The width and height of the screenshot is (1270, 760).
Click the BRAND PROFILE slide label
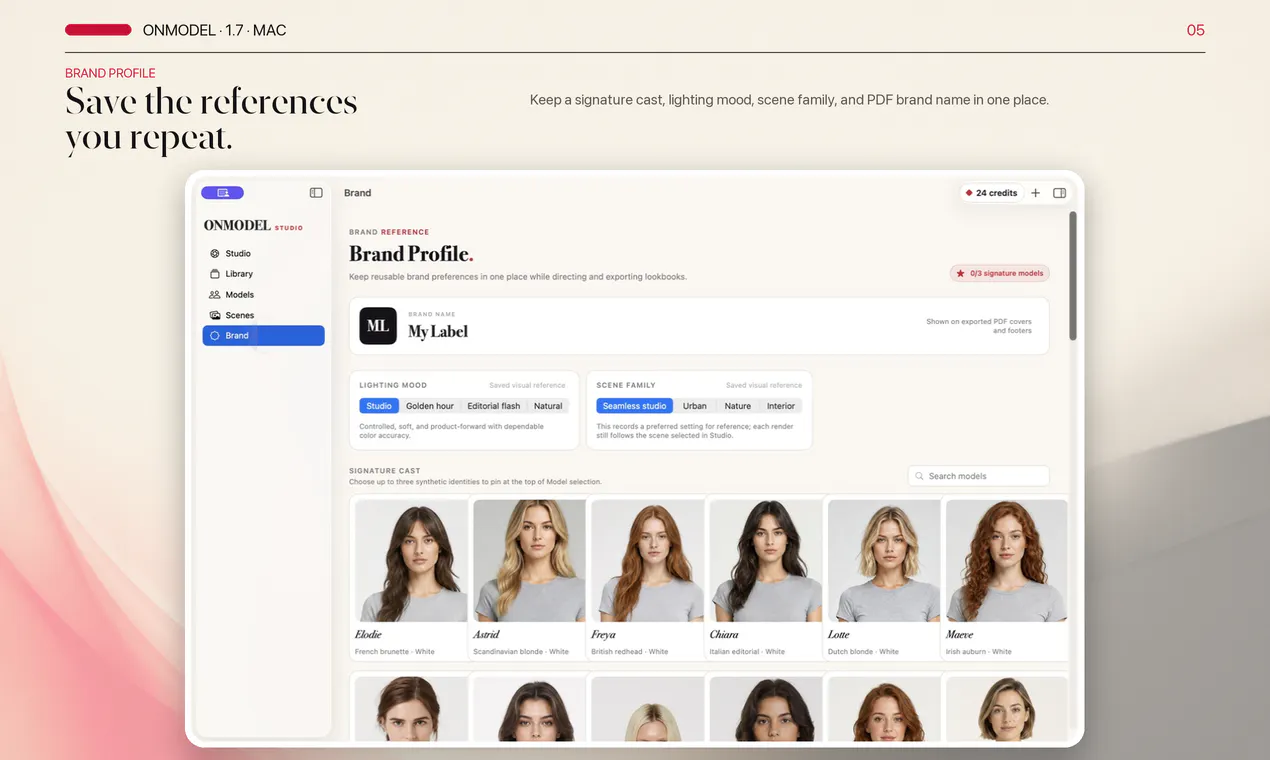[110, 73]
